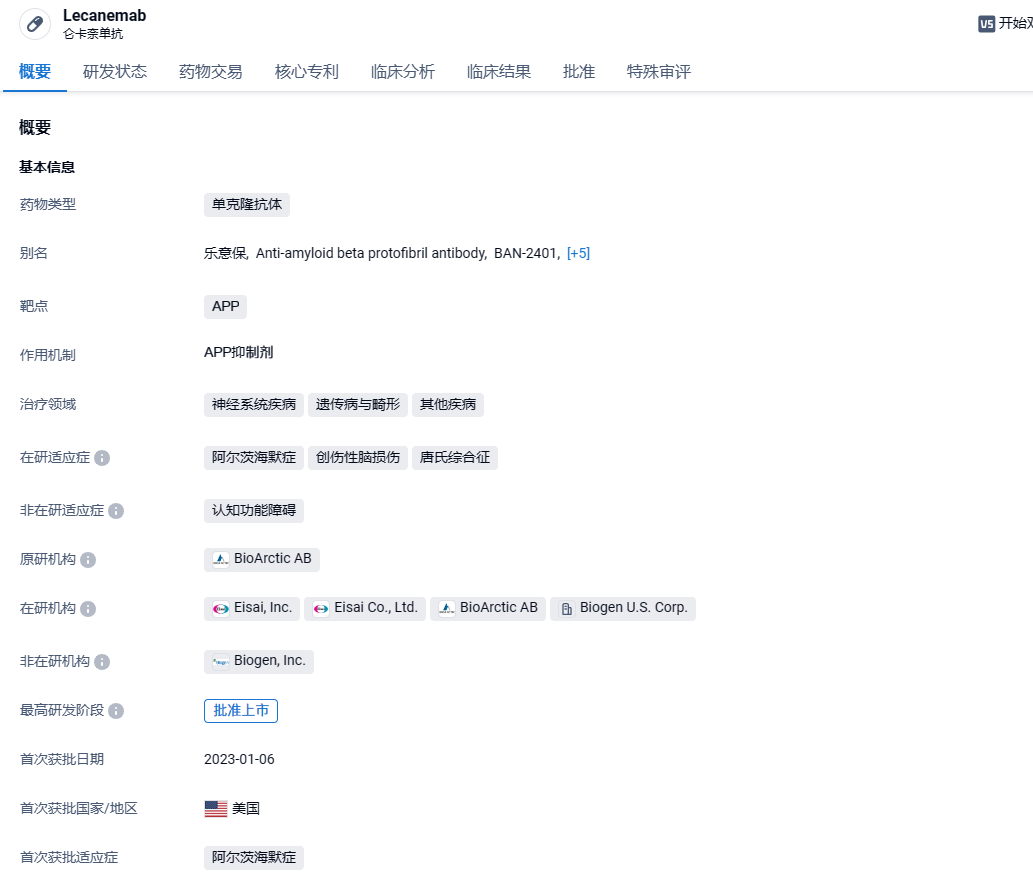Click the 认知功能障碍 tag

[x=254, y=510]
